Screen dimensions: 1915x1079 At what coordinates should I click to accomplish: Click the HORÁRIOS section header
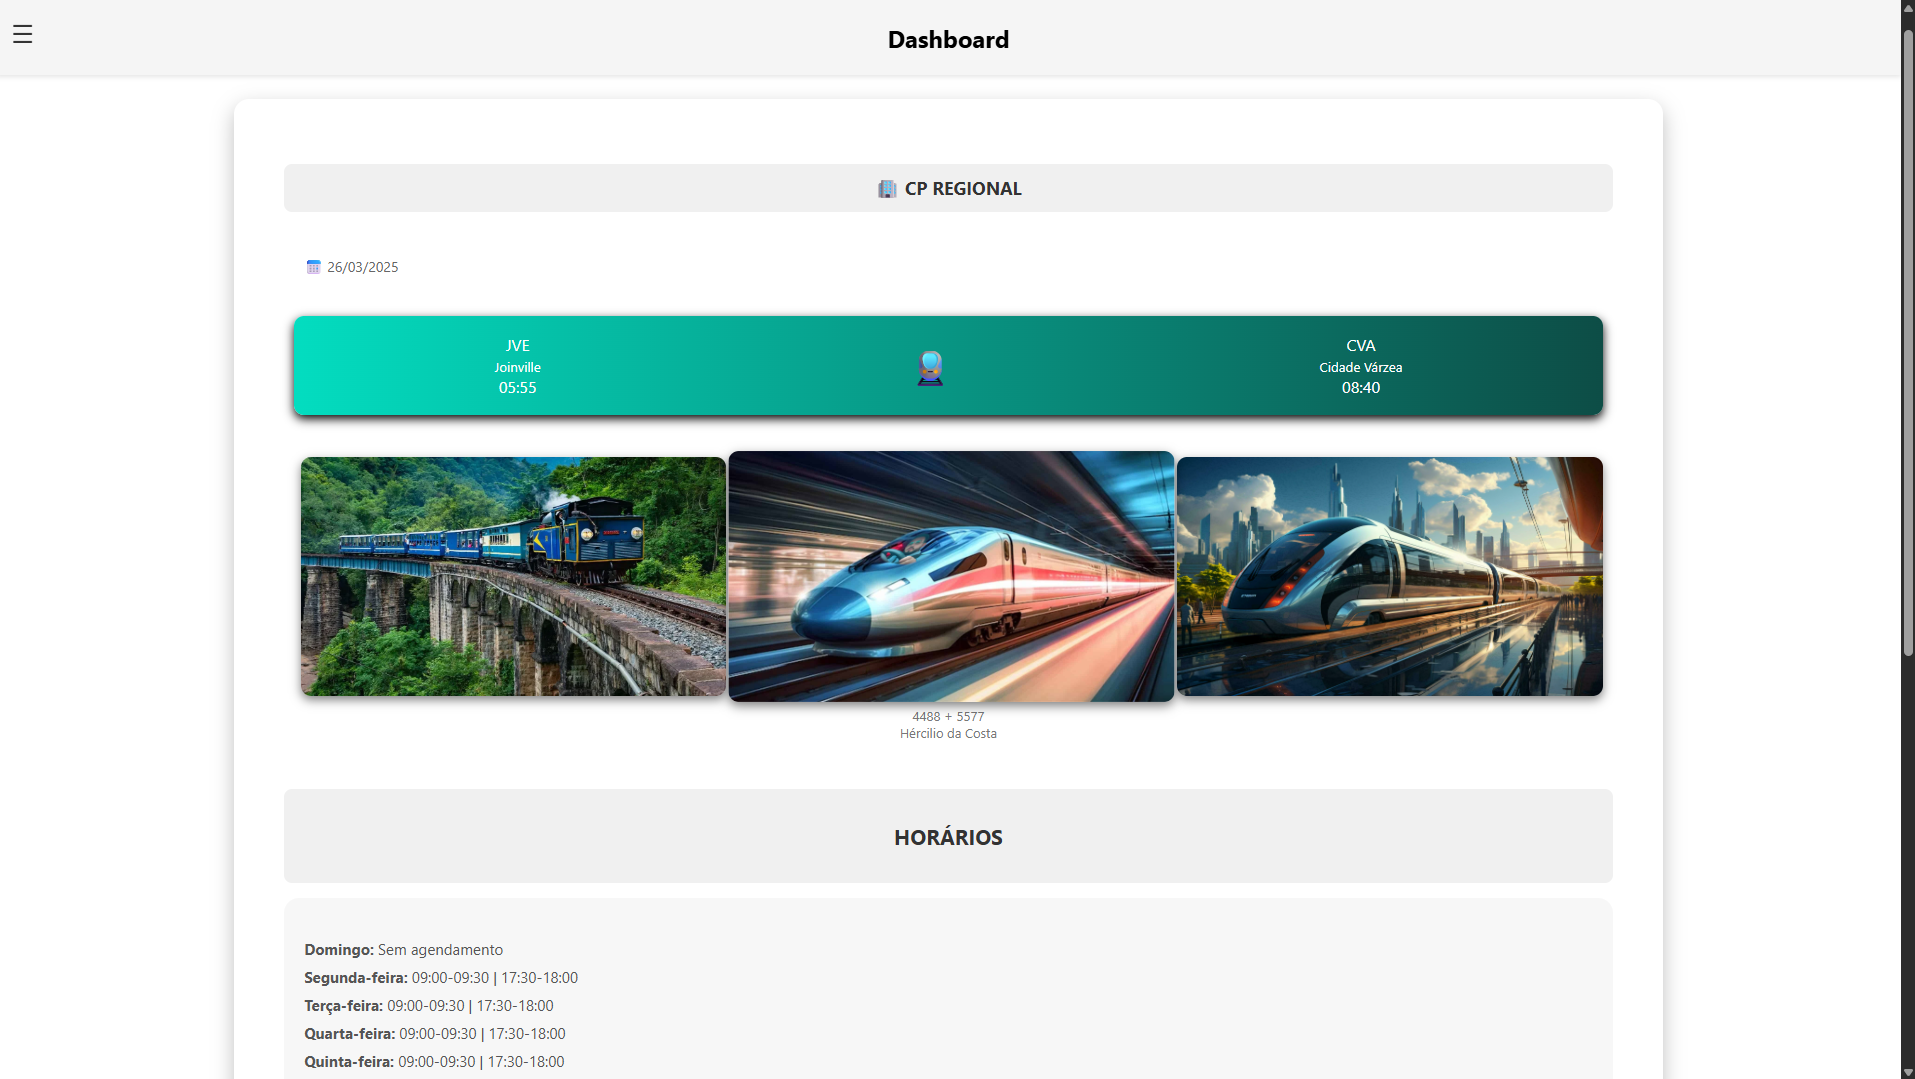click(947, 837)
